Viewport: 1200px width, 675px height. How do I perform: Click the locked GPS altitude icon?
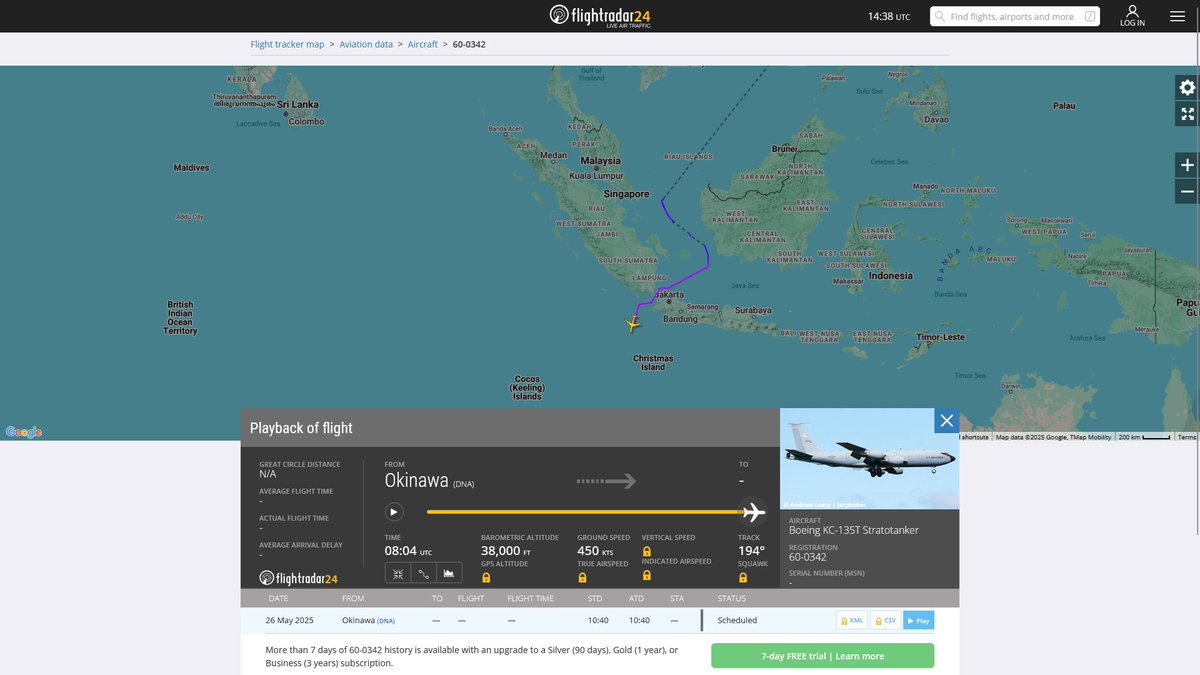click(486, 577)
